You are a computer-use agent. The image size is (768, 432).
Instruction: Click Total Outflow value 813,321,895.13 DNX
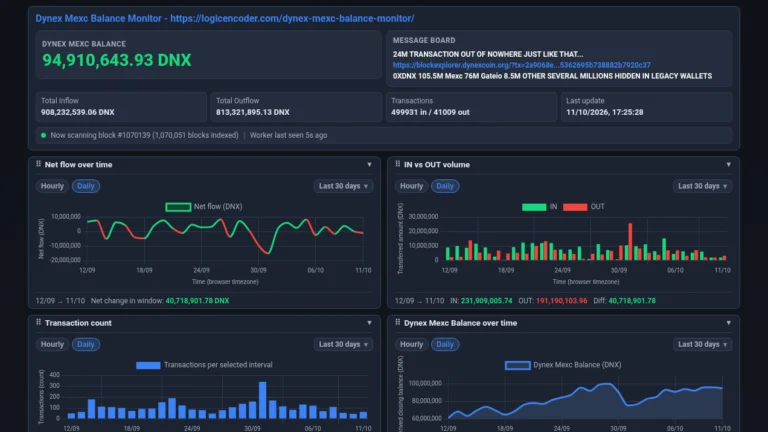253,112
